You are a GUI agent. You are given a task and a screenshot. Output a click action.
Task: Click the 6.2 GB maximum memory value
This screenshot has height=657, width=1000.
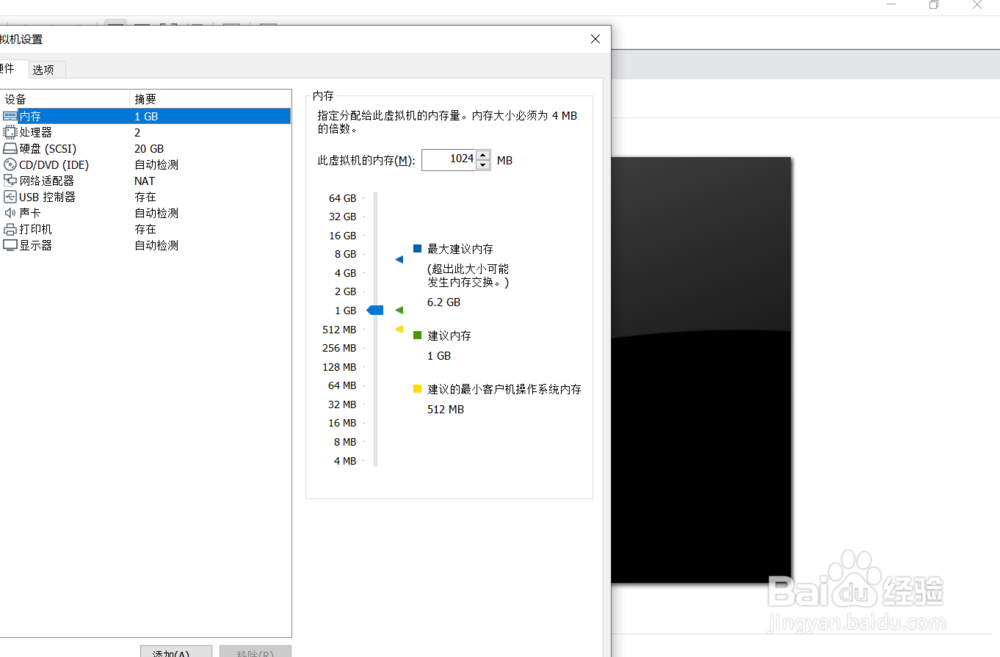444,302
